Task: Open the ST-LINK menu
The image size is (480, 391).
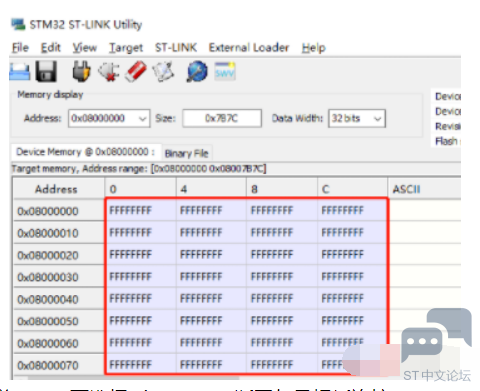Action: [176, 48]
